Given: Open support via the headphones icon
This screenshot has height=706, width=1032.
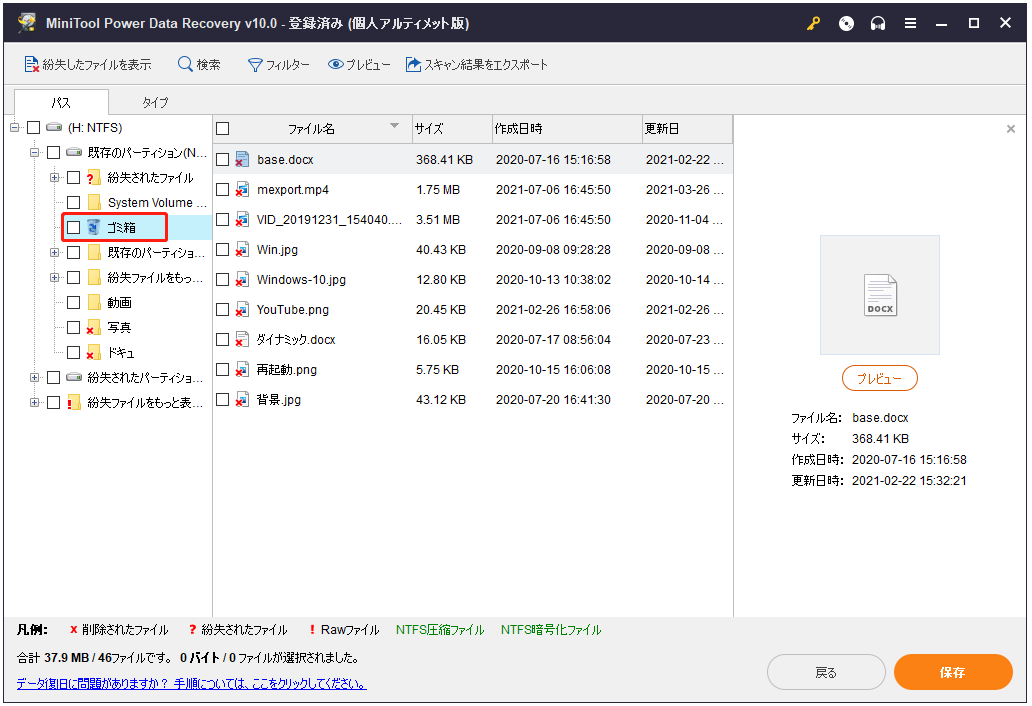Looking at the screenshot, I should click(878, 24).
